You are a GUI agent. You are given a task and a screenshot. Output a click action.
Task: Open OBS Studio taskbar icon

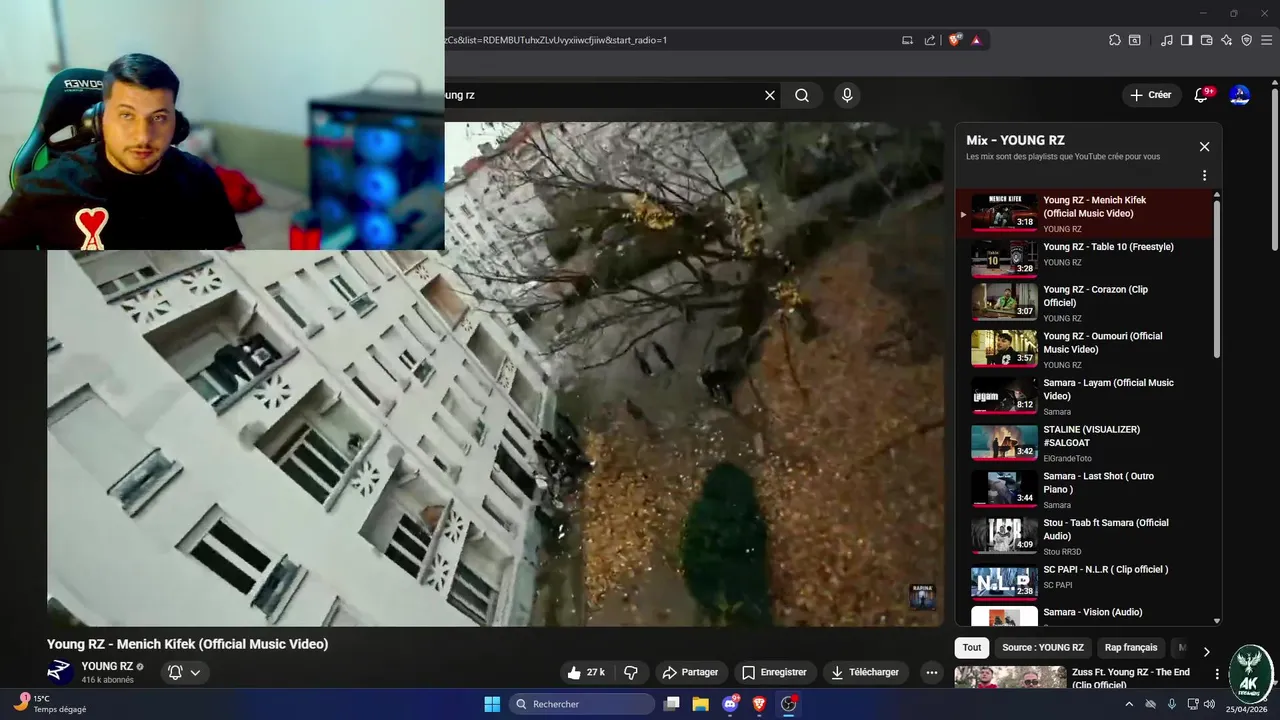pos(788,704)
